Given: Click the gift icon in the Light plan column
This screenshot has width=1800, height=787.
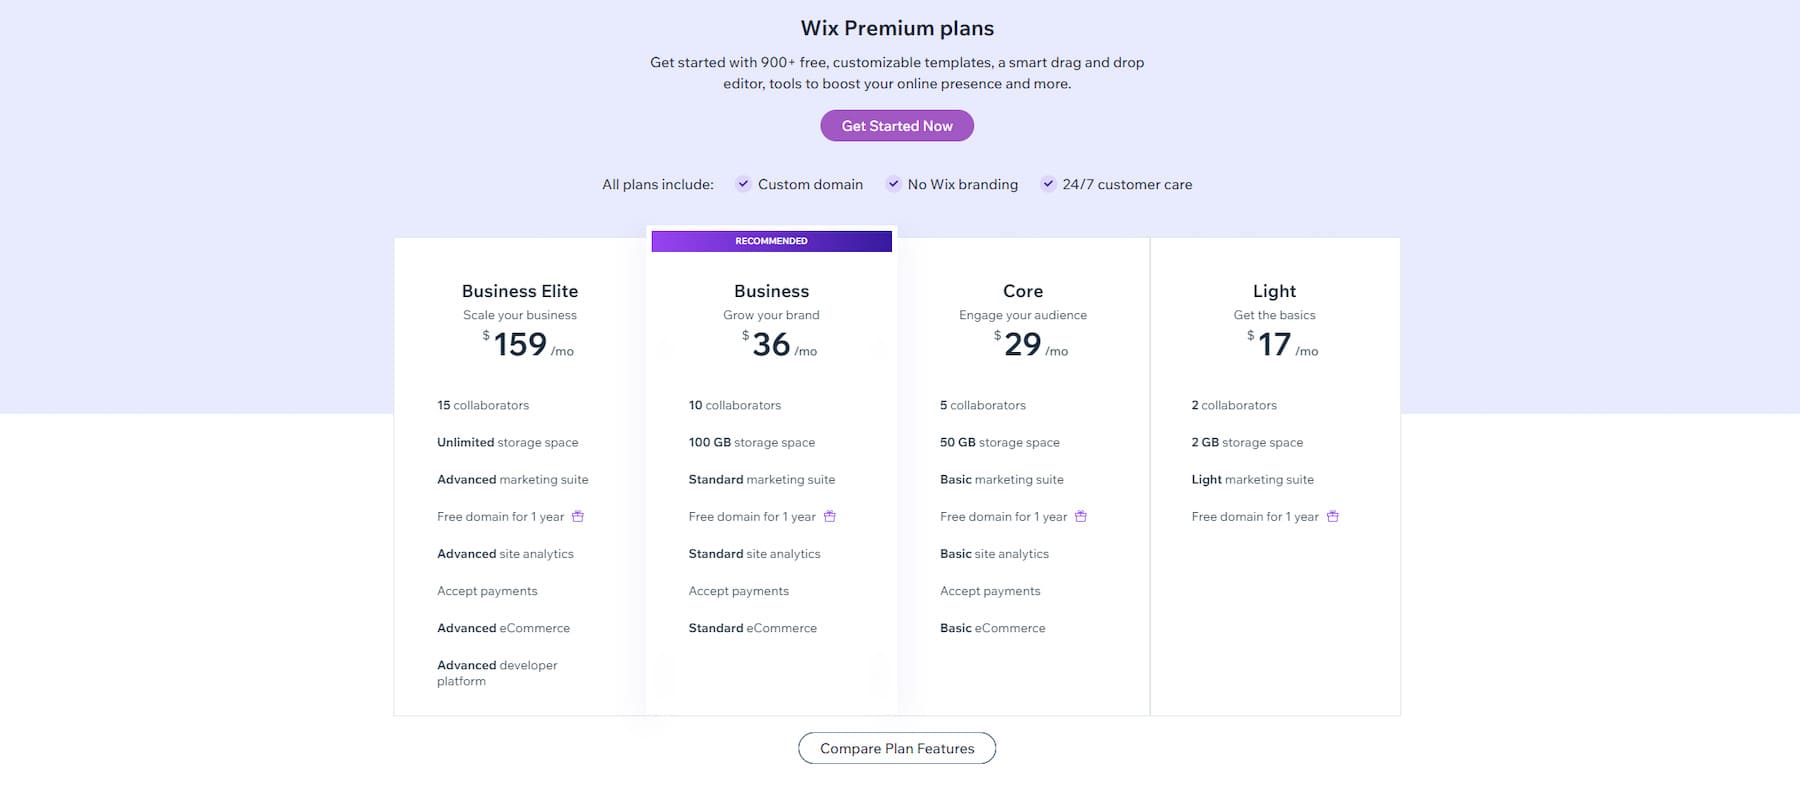Looking at the screenshot, I should click(1333, 516).
